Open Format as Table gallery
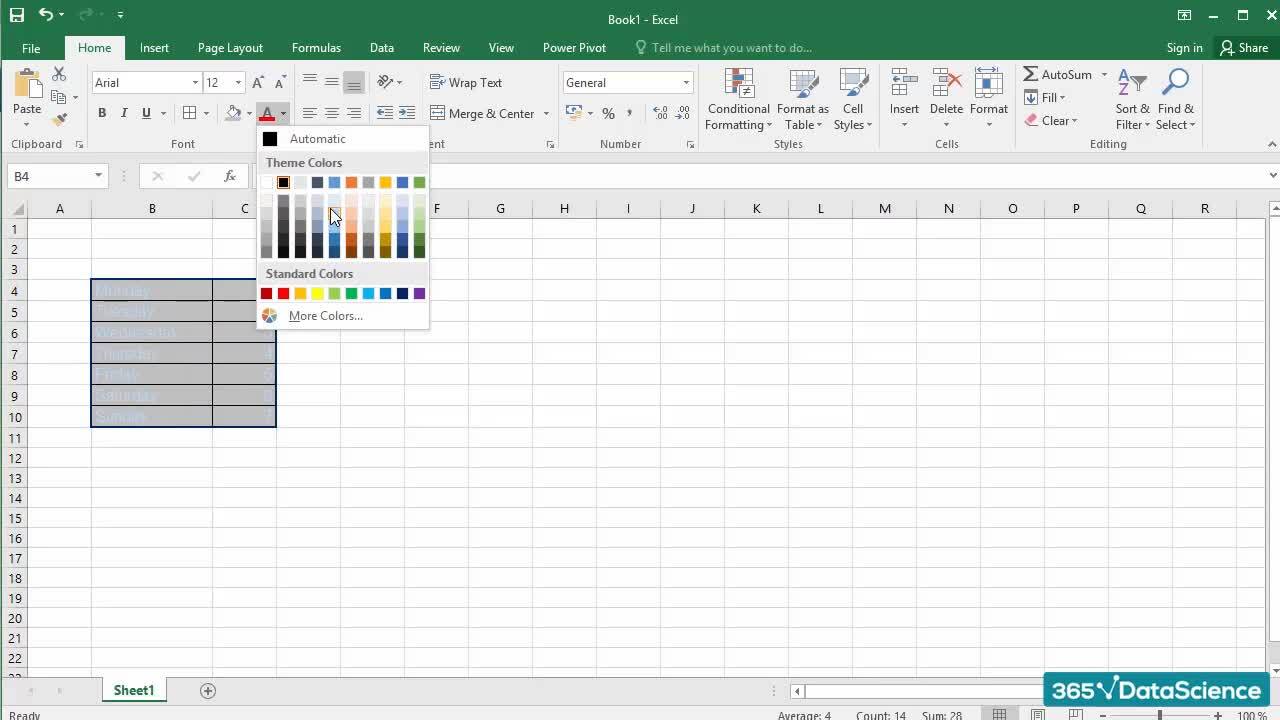Viewport: 1280px width, 720px height. point(803,100)
